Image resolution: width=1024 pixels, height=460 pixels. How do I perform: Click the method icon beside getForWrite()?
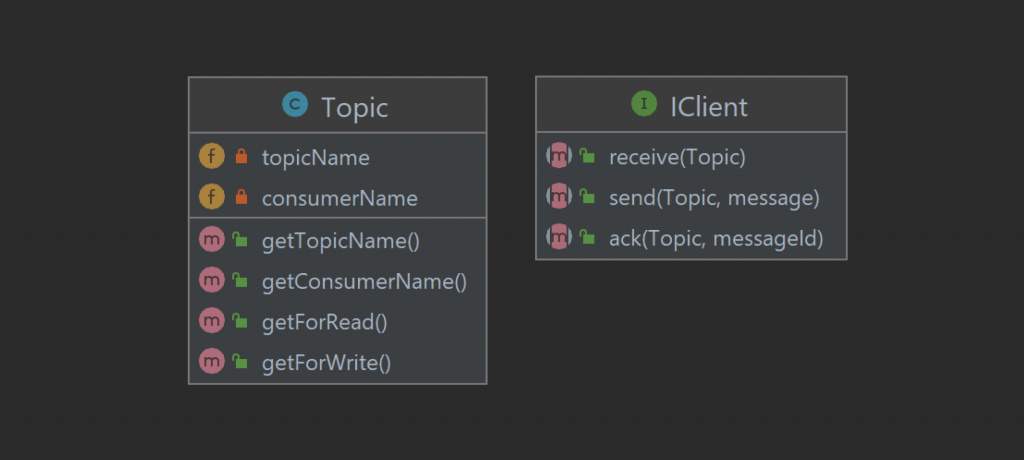(x=212, y=361)
